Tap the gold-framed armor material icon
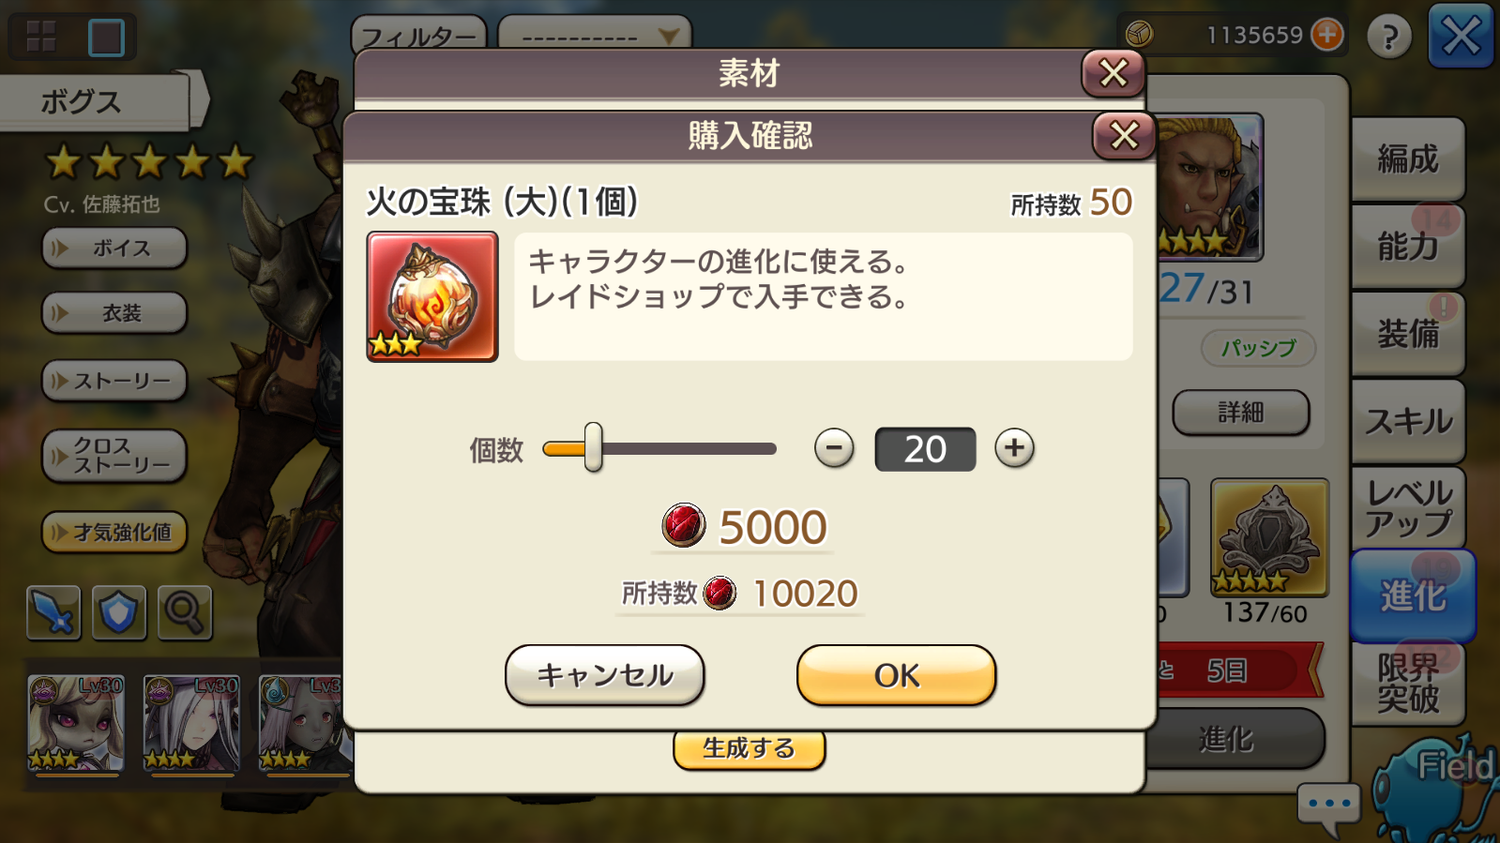The height and width of the screenshot is (843, 1500). click(1269, 538)
